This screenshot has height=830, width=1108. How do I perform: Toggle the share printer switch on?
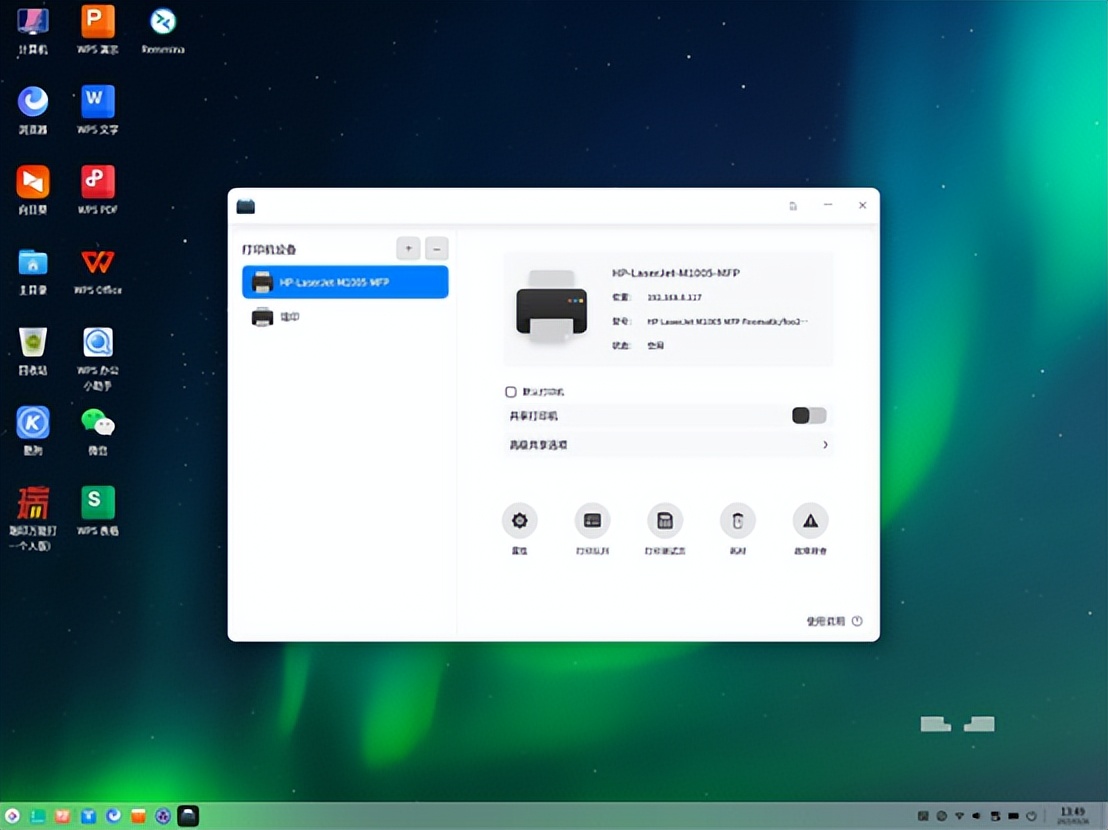coord(808,415)
